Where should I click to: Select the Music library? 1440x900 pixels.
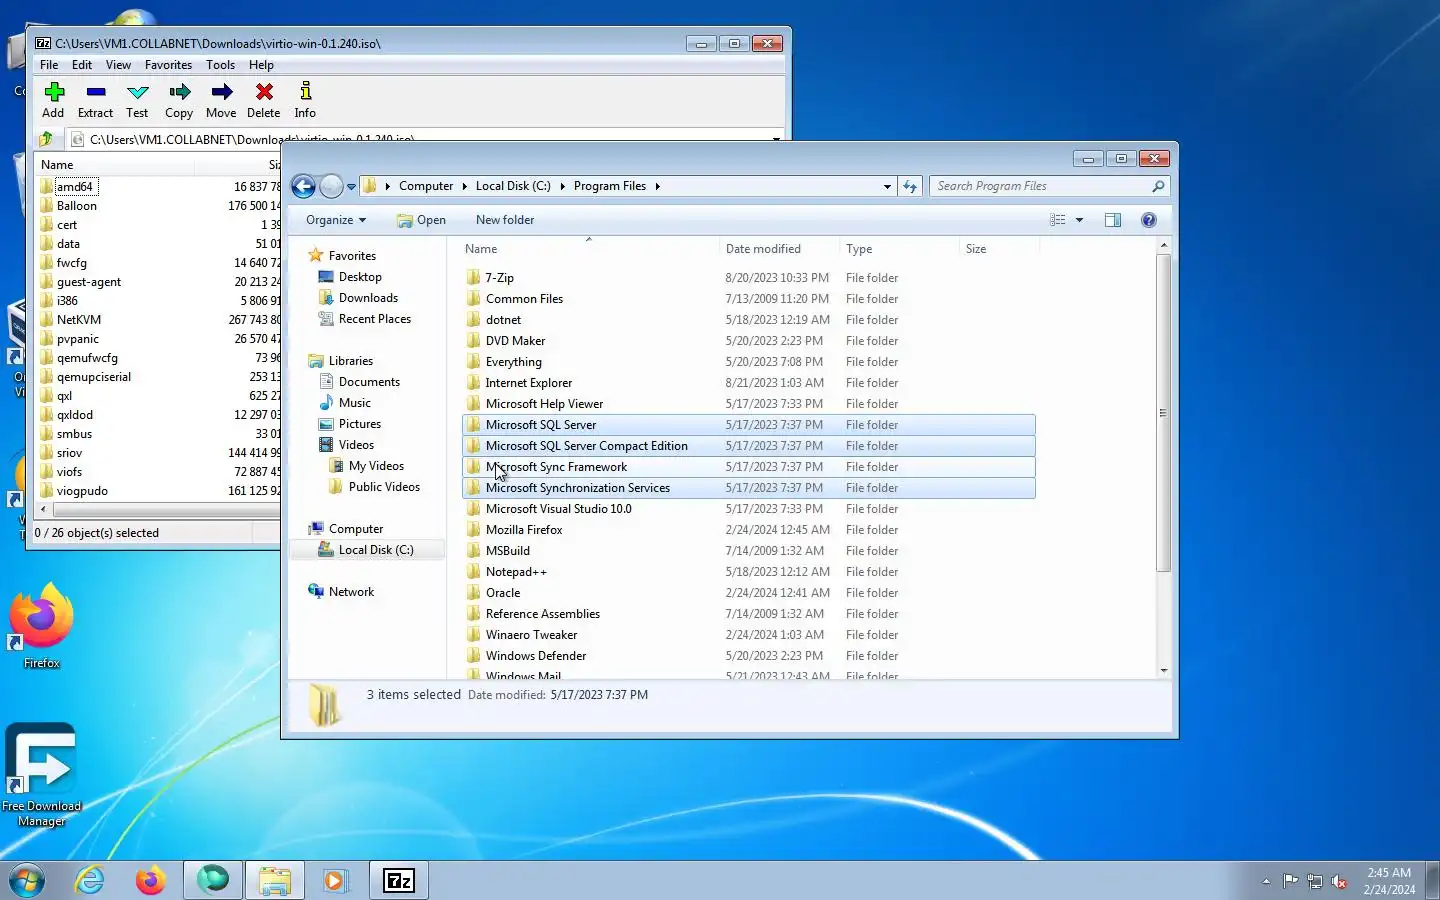click(354, 403)
